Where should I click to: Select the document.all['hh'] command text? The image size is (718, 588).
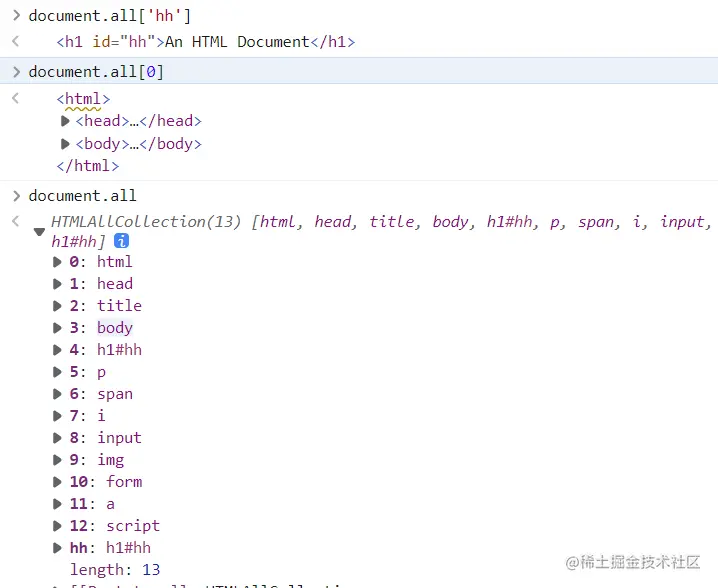click(x=109, y=16)
